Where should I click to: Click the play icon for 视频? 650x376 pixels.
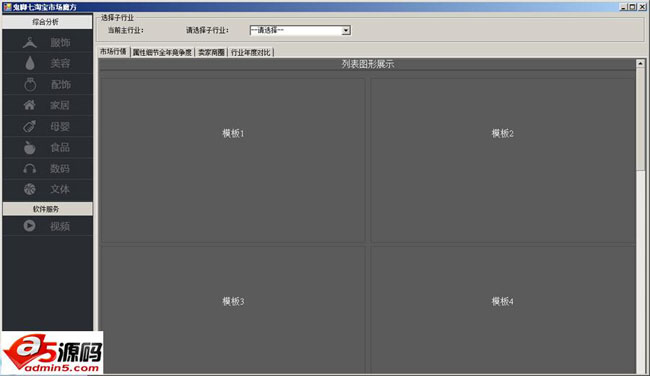pos(29,226)
